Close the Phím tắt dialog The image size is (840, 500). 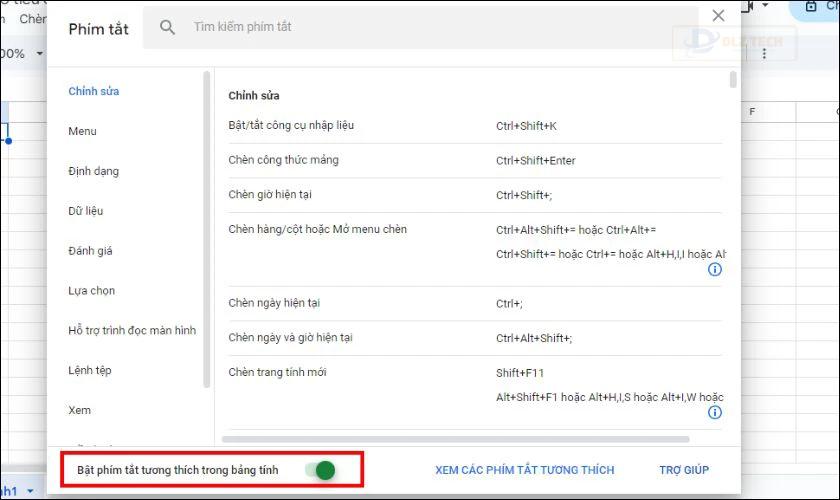[718, 16]
